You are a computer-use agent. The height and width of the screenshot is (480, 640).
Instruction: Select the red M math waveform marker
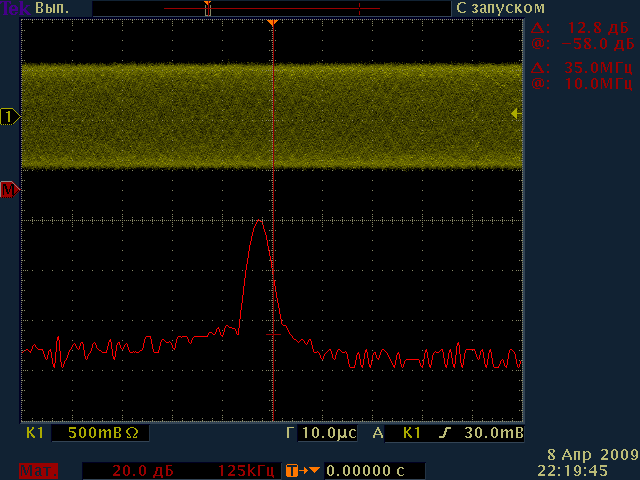click(8, 188)
